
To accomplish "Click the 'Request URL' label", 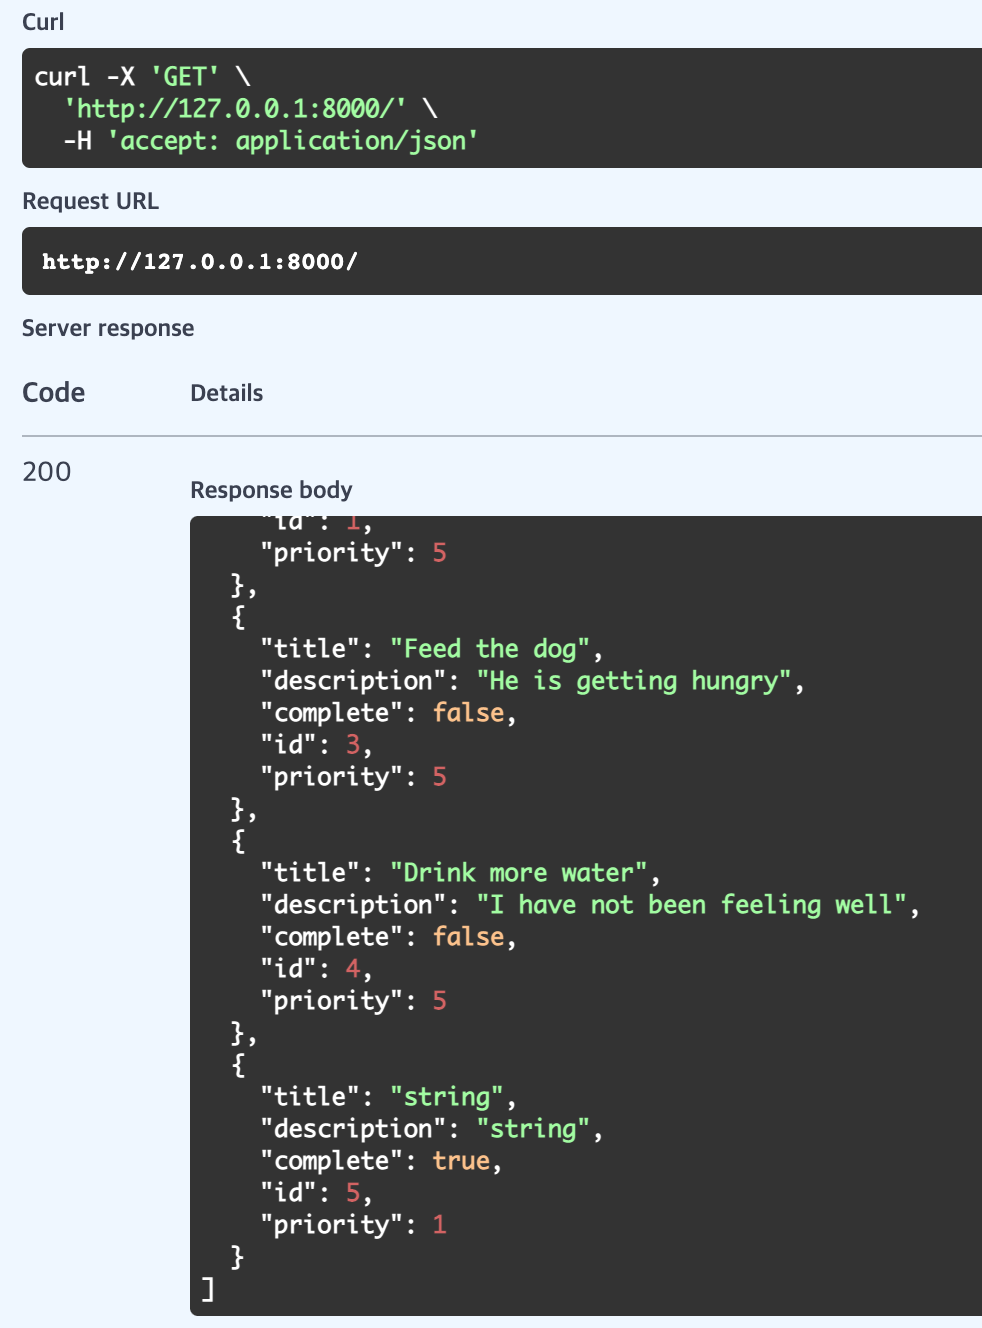I will coord(90,201).
